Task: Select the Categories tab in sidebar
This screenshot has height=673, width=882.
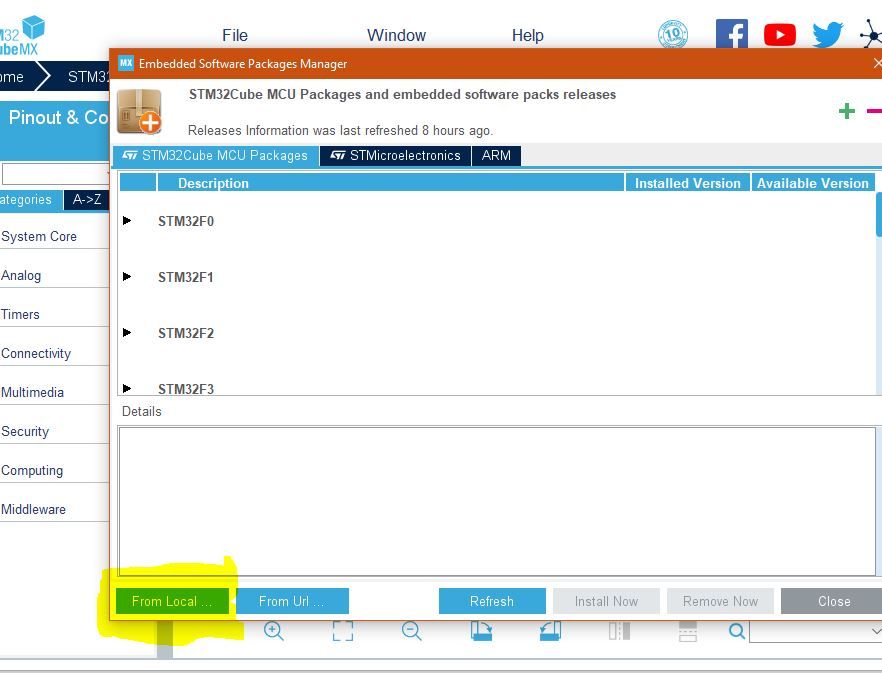Action: point(31,199)
